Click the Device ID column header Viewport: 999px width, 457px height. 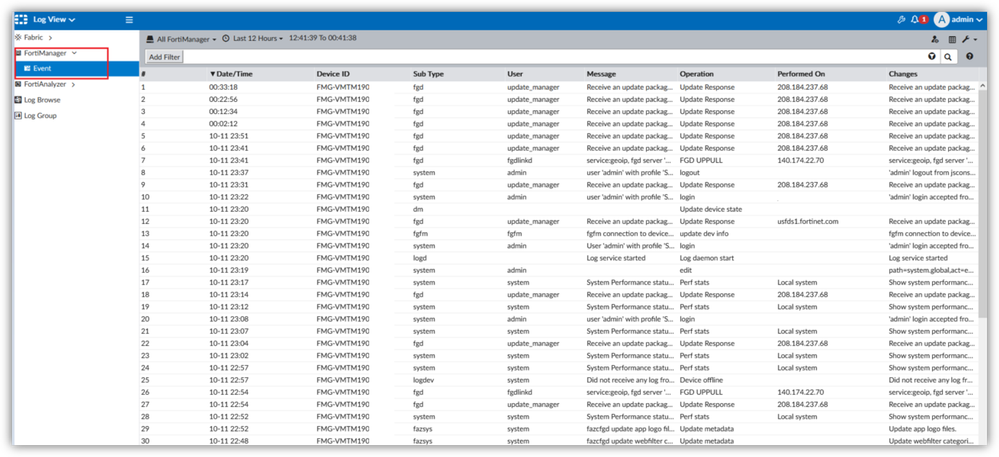333,74
